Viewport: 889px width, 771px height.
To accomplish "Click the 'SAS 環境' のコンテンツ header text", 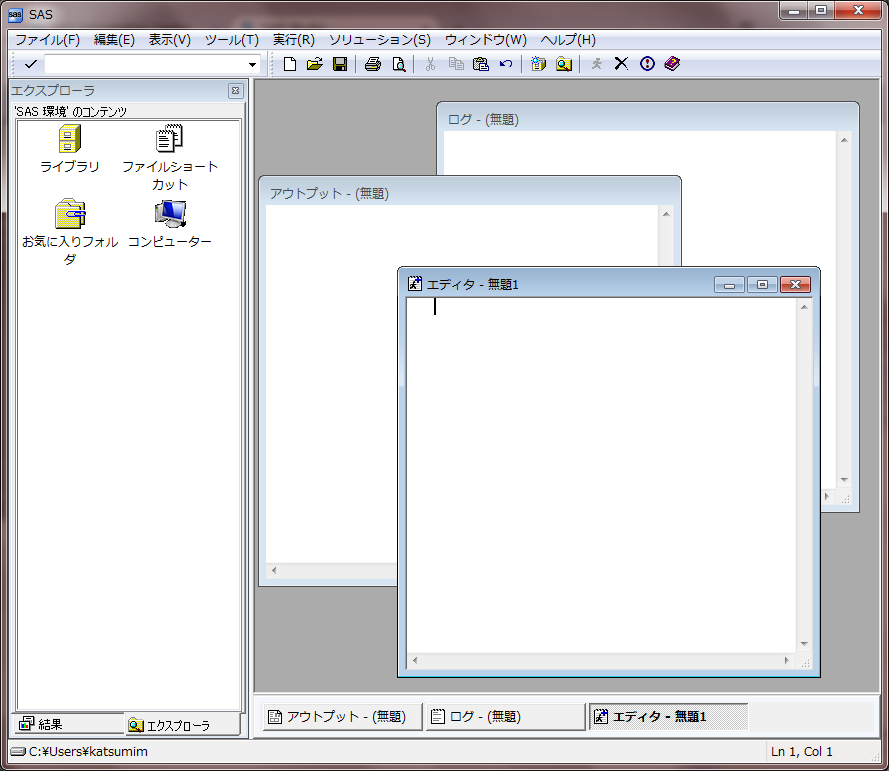I will click(x=70, y=112).
